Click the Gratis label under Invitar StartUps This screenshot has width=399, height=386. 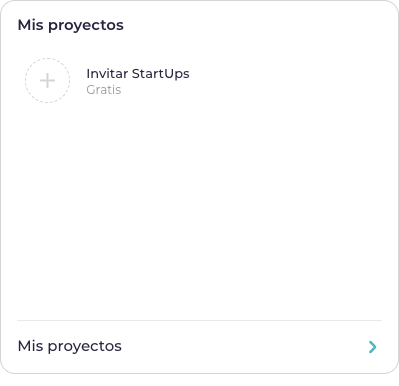click(x=104, y=90)
